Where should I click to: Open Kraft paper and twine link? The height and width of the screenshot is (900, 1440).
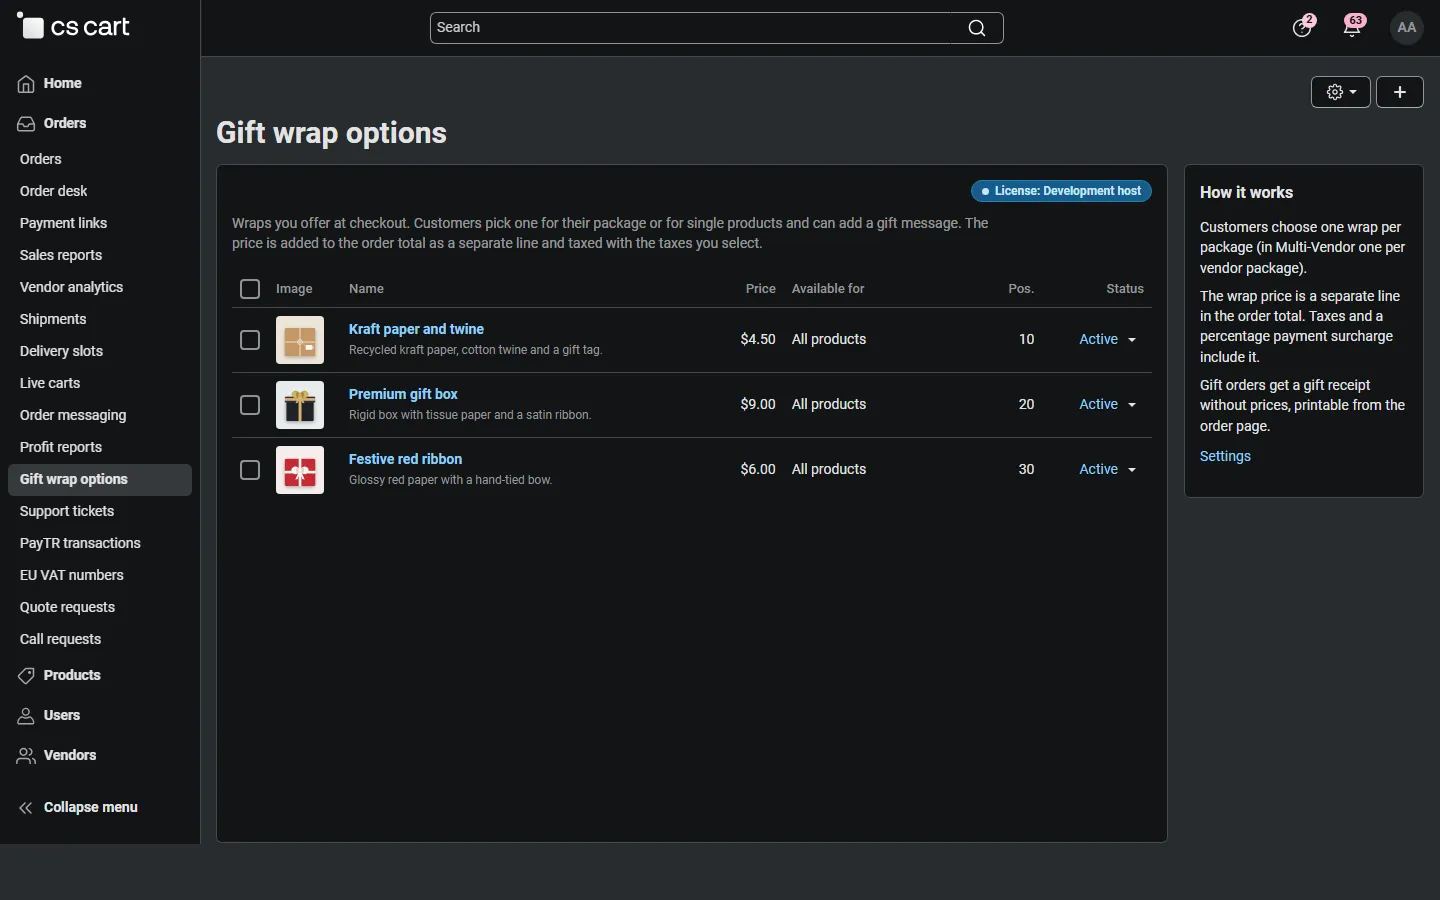(416, 329)
